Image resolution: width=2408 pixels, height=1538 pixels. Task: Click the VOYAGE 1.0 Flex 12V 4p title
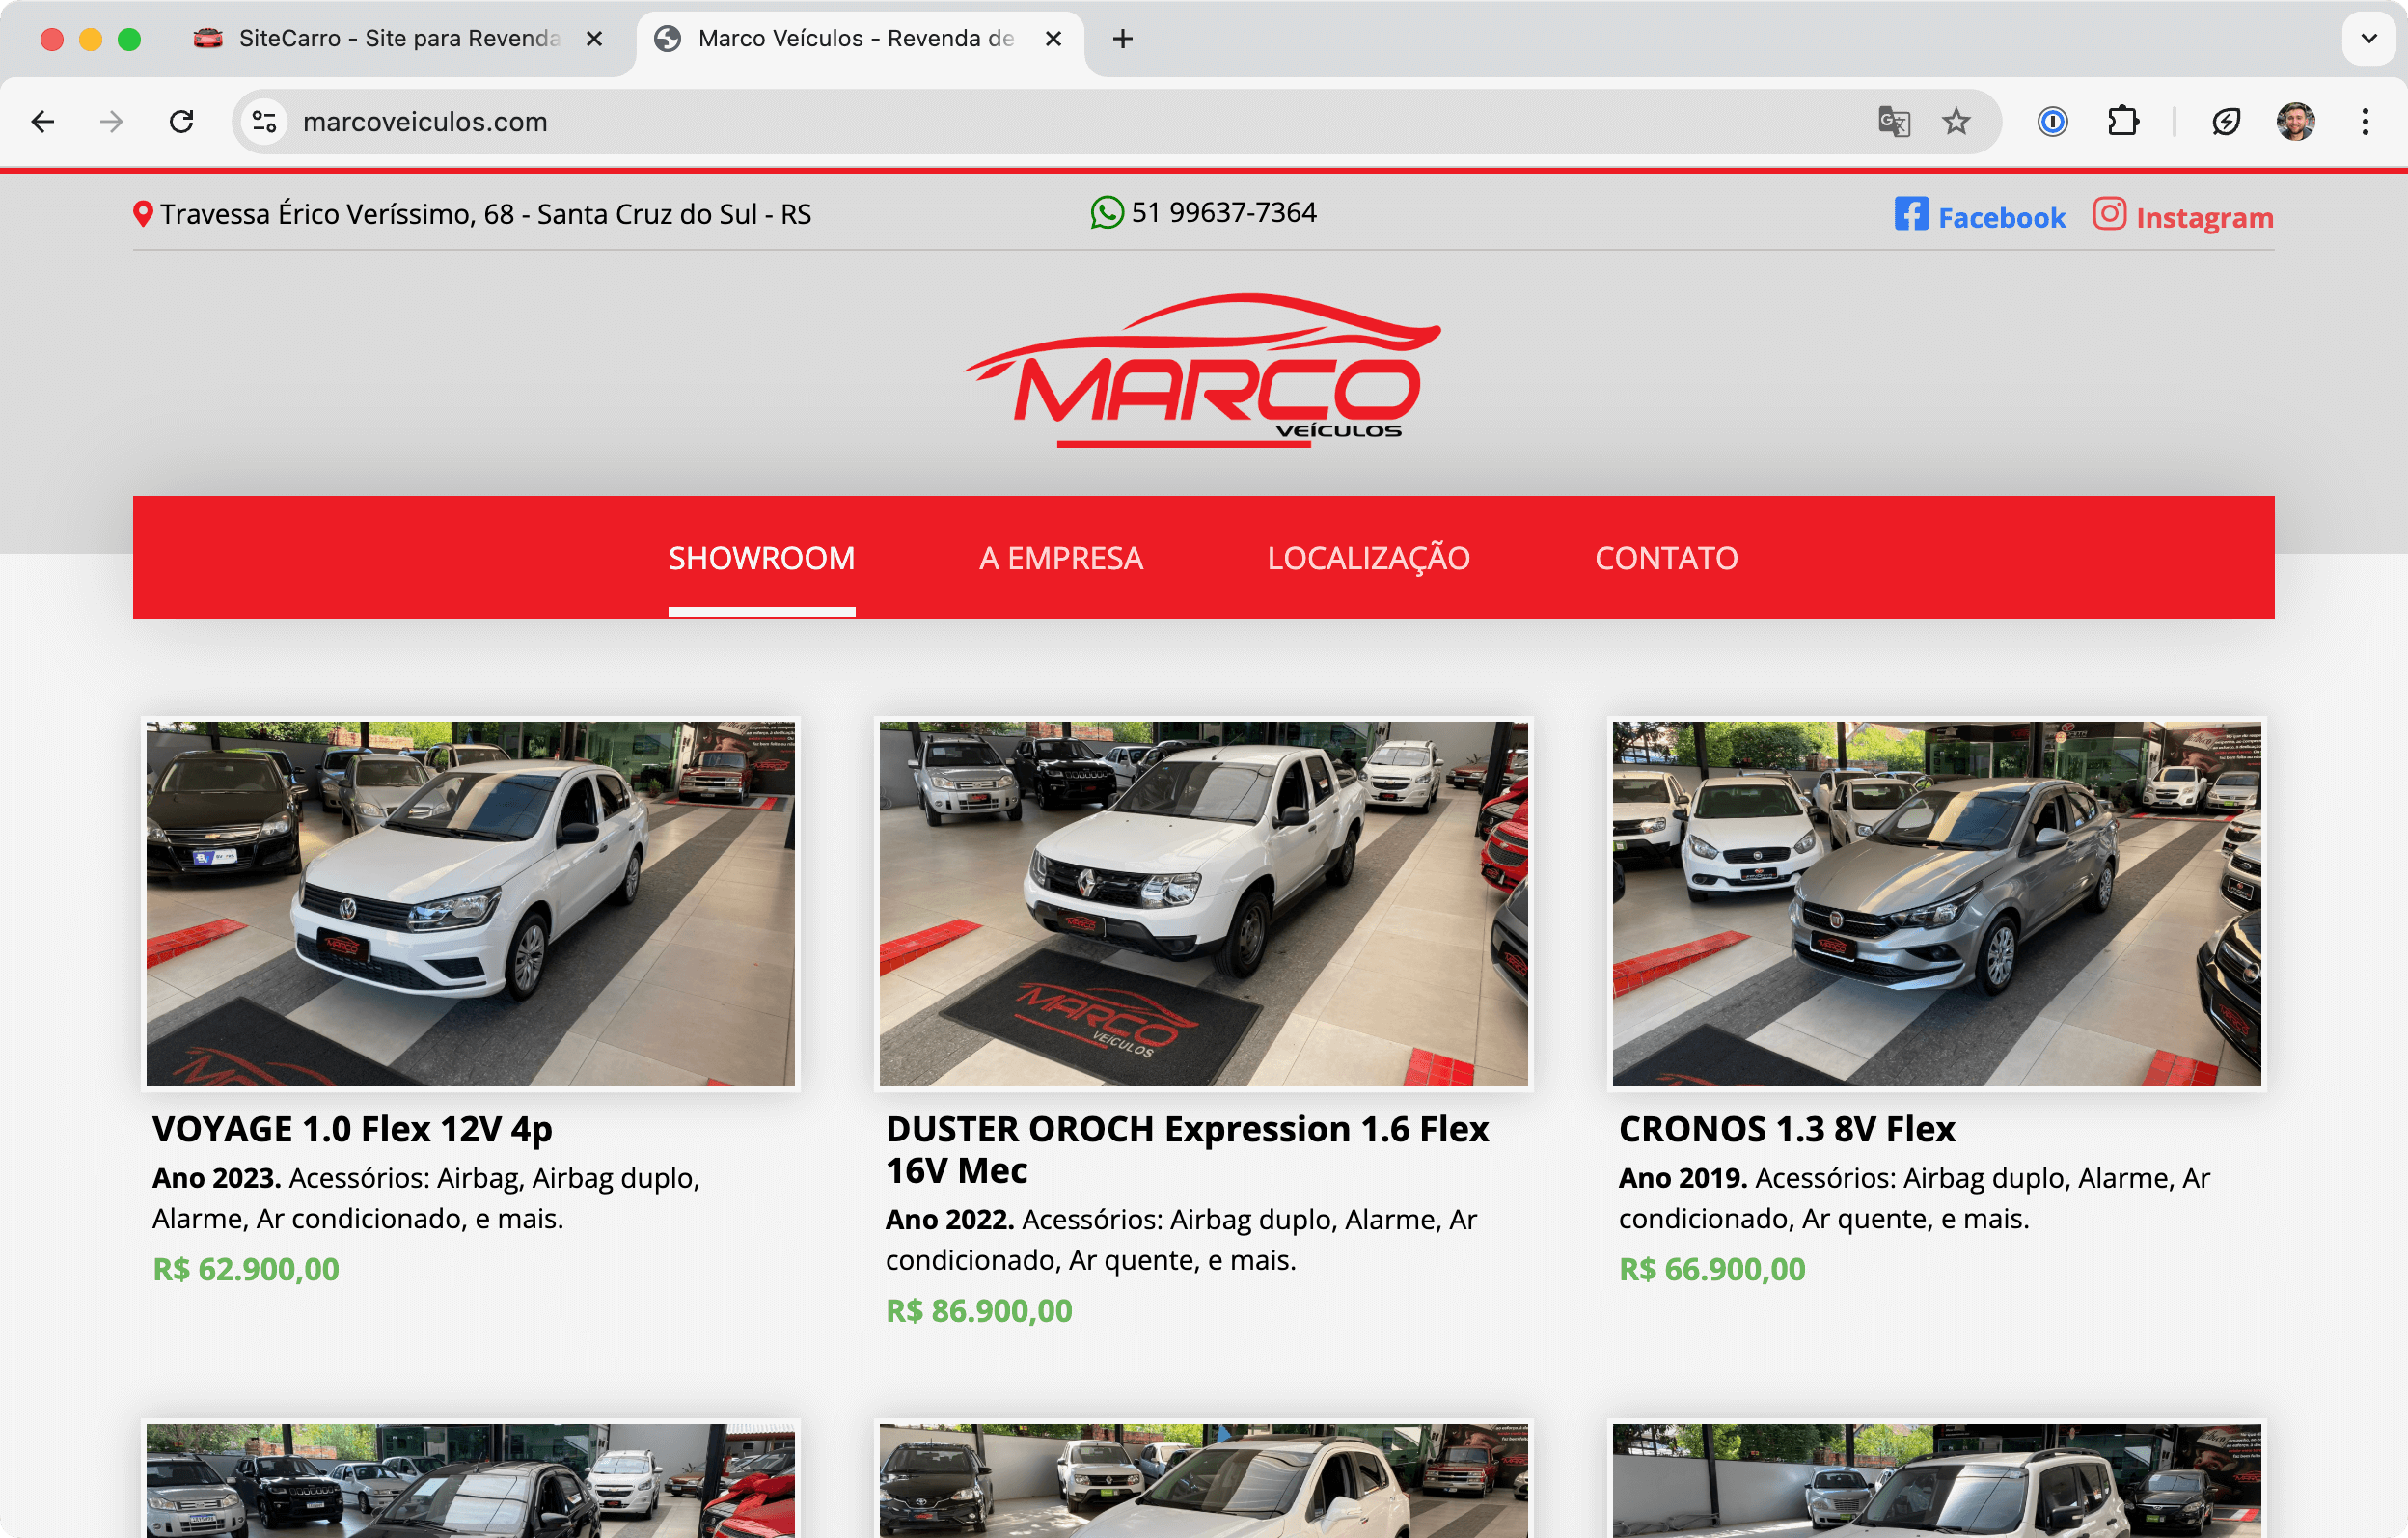(352, 1130)
